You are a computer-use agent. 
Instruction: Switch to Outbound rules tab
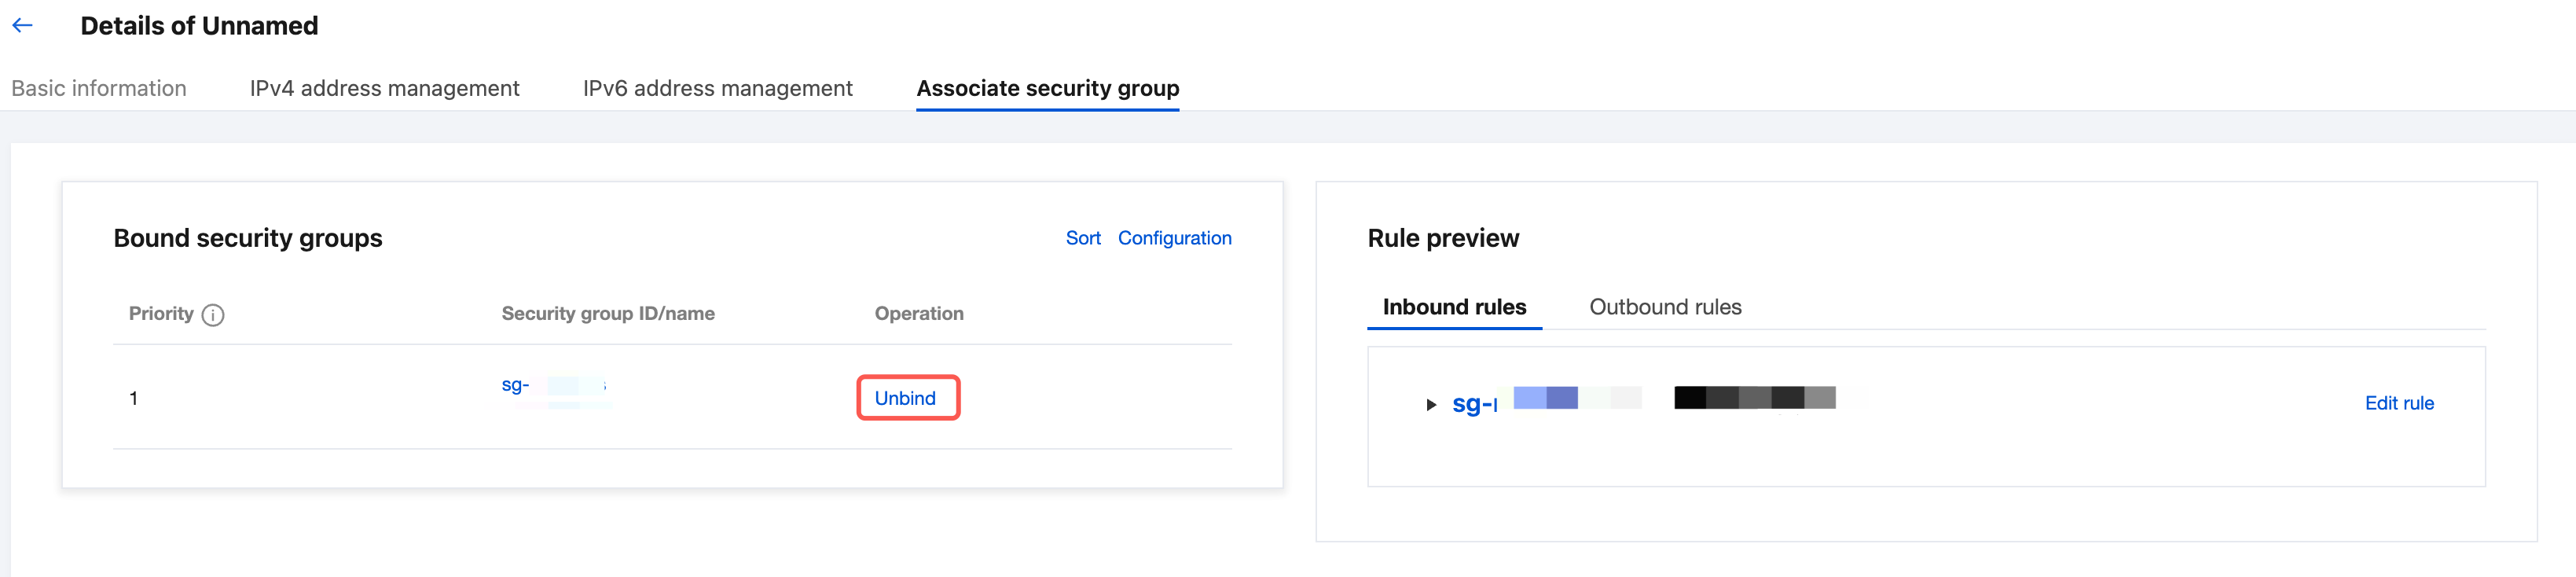[x=1665, y=307]
